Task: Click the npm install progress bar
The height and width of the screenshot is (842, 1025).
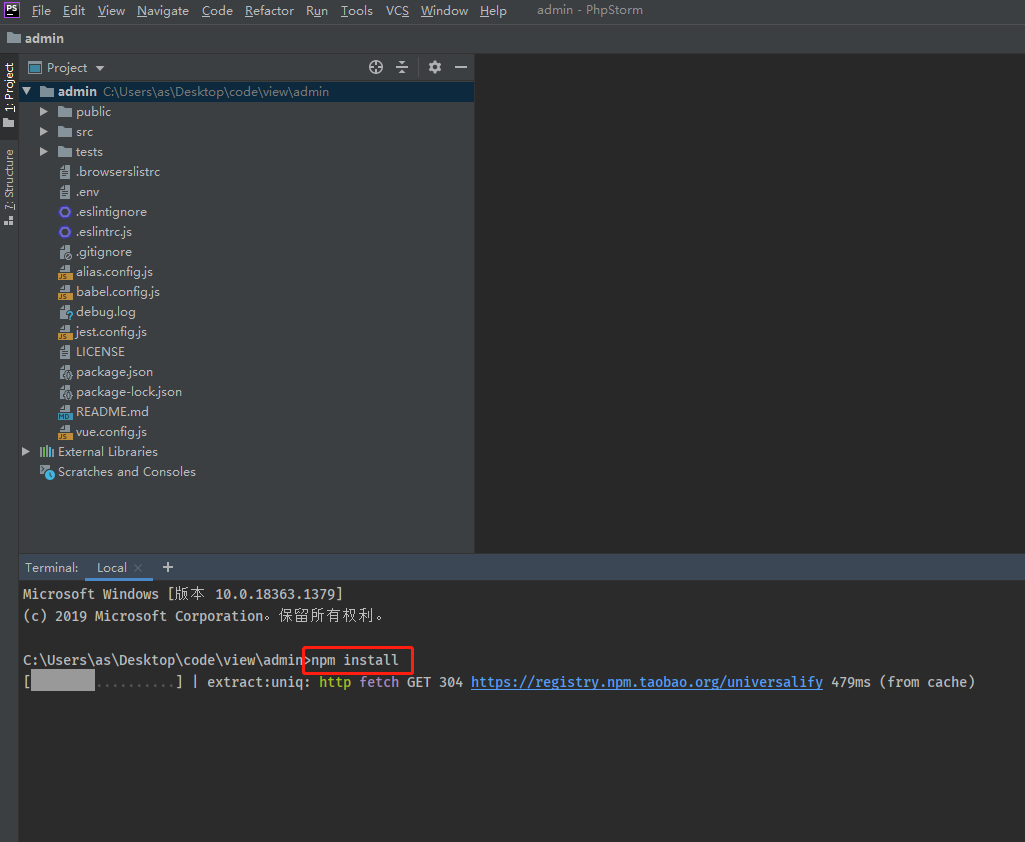Action: click(103, 681)
